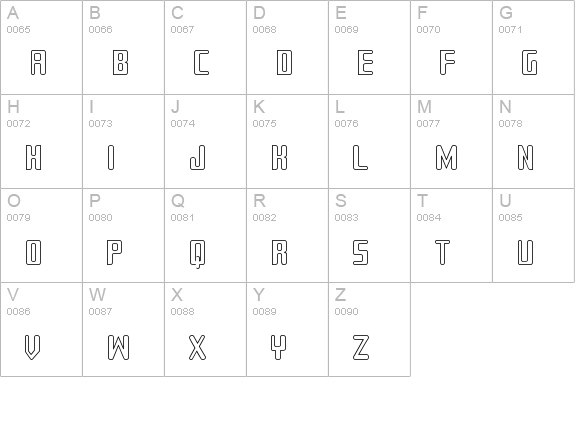This screenshot has height=421, width=575.
Task: Select the glyph A cell 0065
Action: click(x=41, y=47)
